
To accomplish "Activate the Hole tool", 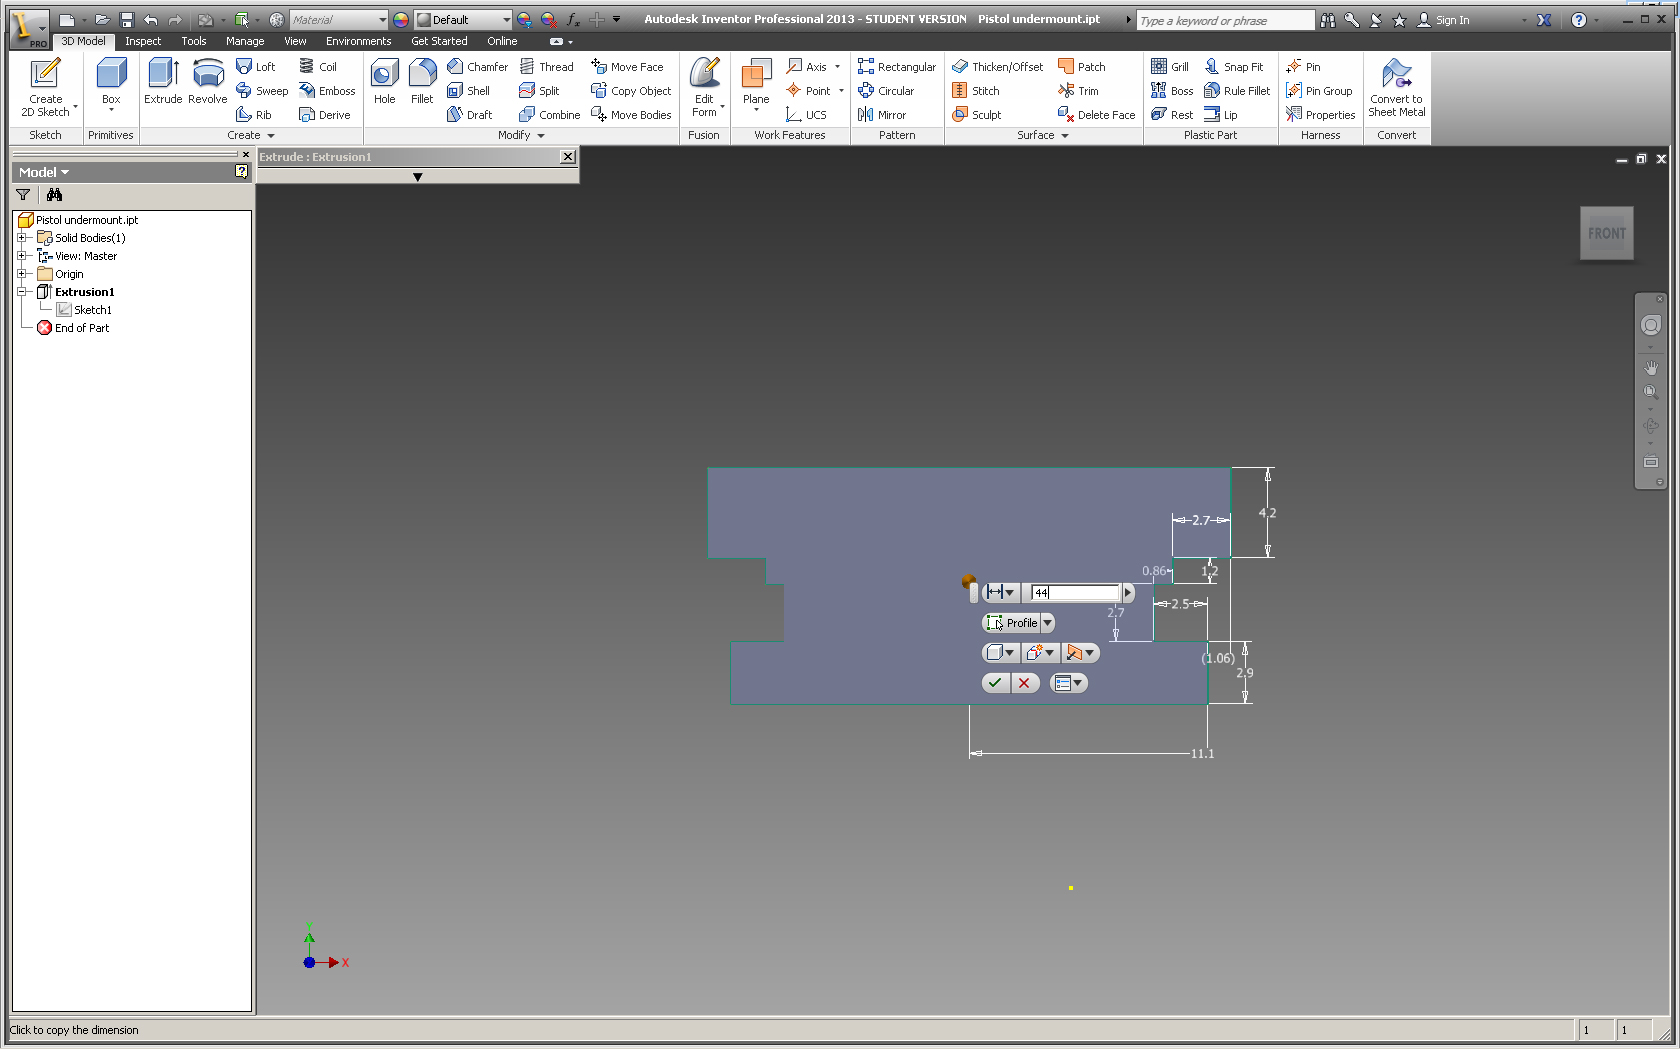I will coord(384,82).
